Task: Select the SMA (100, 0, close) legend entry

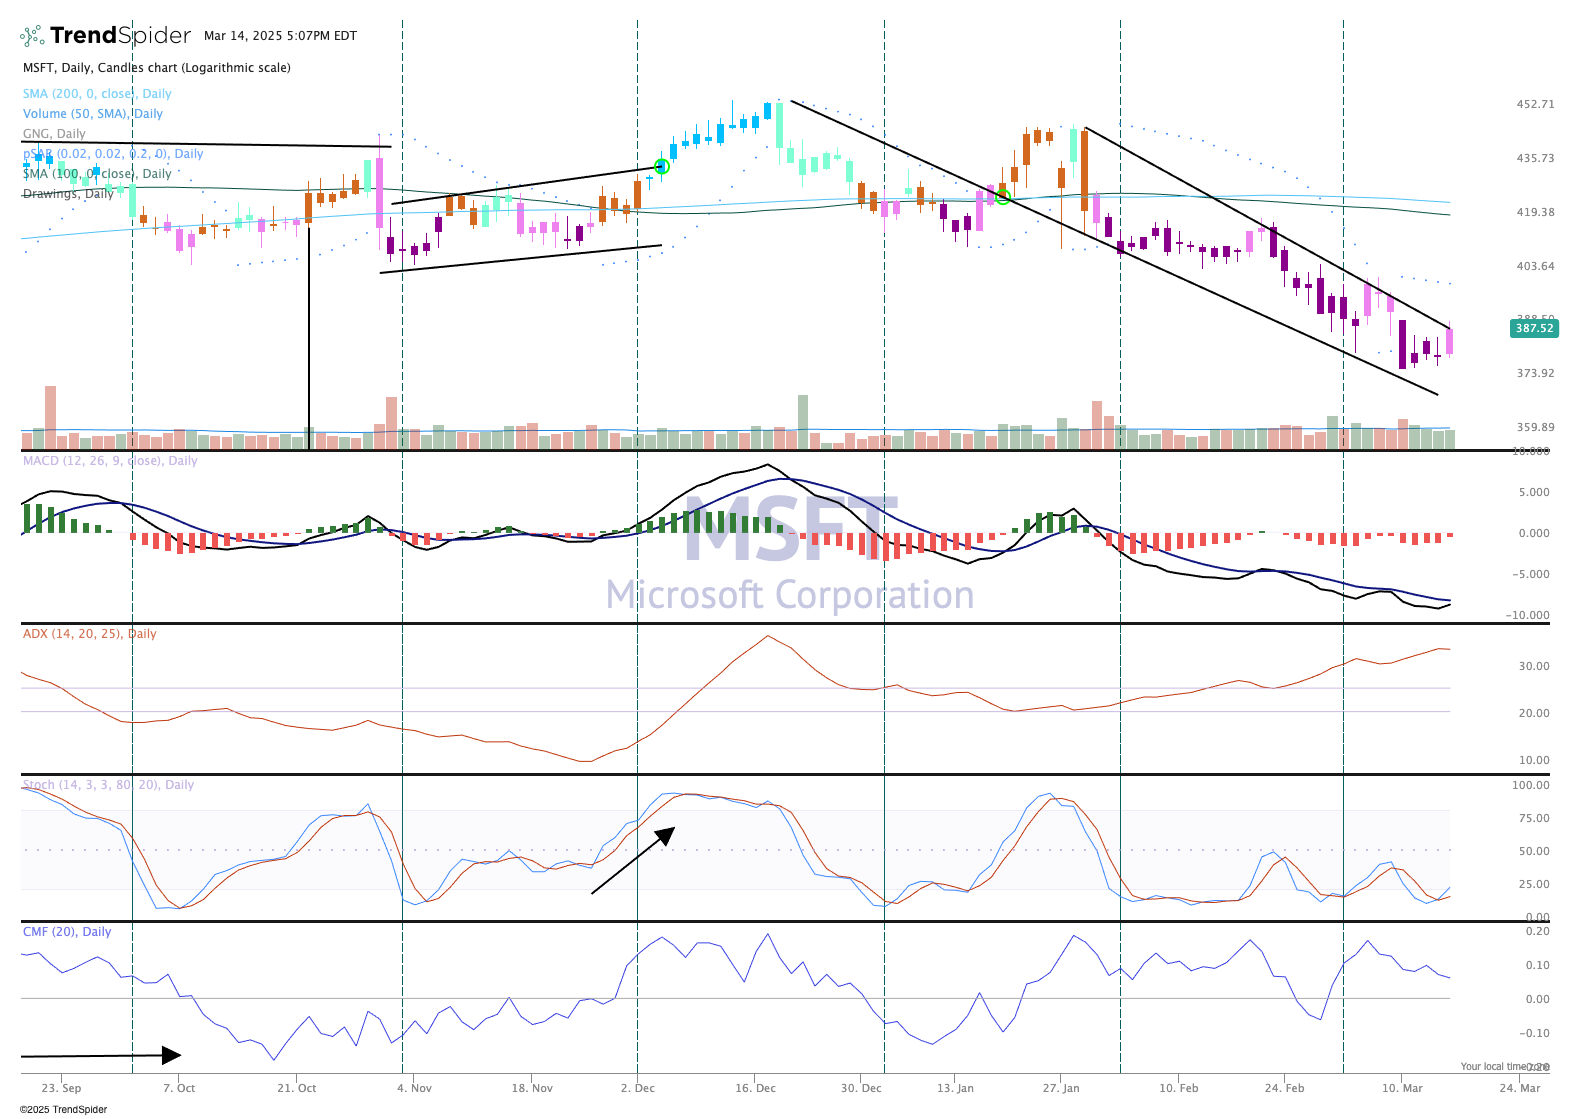Action: coord(97,174)
